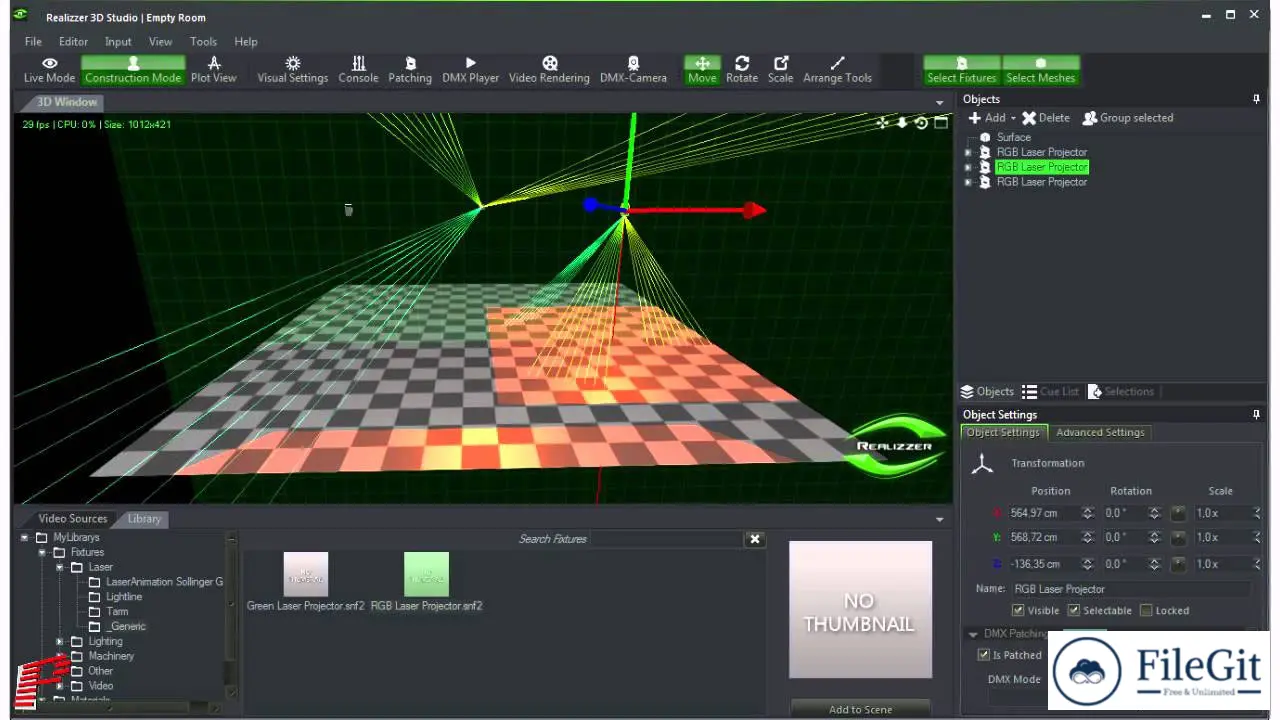Open 3D Window panel options arrow

click(x=939, y=103)
